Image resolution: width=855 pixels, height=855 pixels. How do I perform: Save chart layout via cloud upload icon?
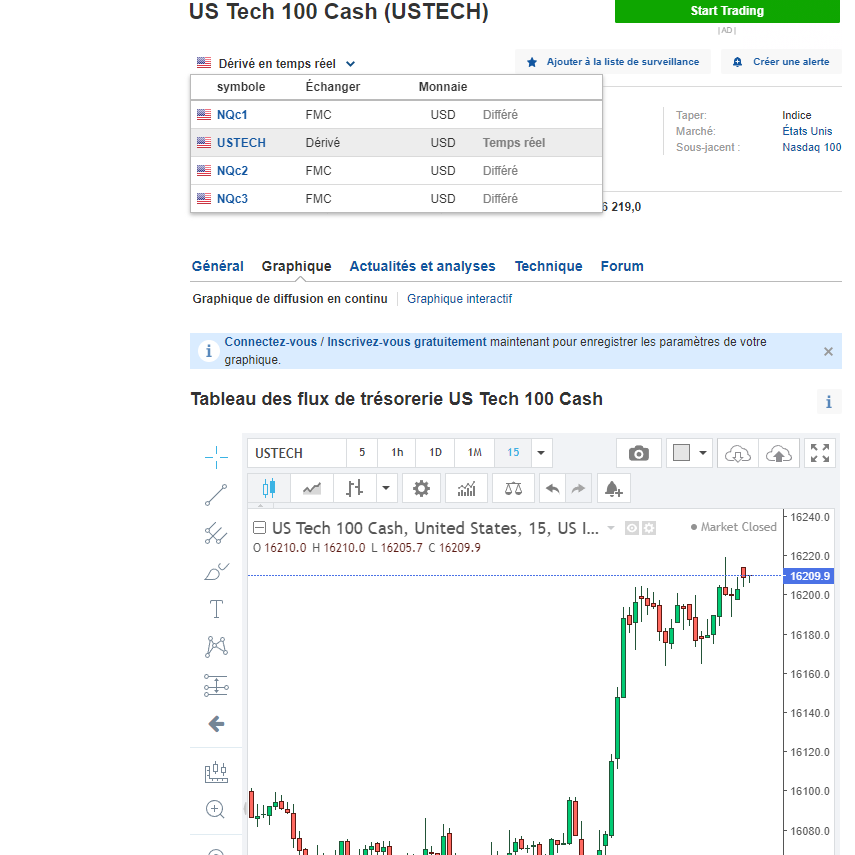779,453
